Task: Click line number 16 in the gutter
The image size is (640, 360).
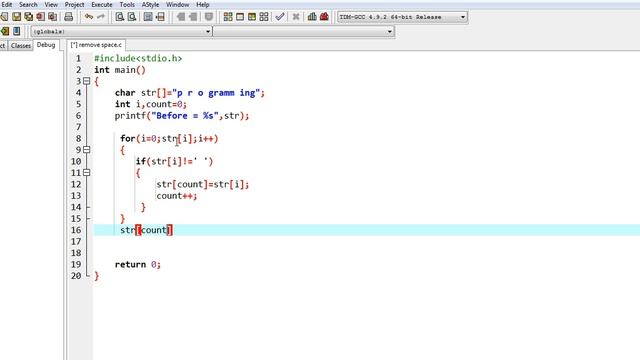Action: click(76, 230)
